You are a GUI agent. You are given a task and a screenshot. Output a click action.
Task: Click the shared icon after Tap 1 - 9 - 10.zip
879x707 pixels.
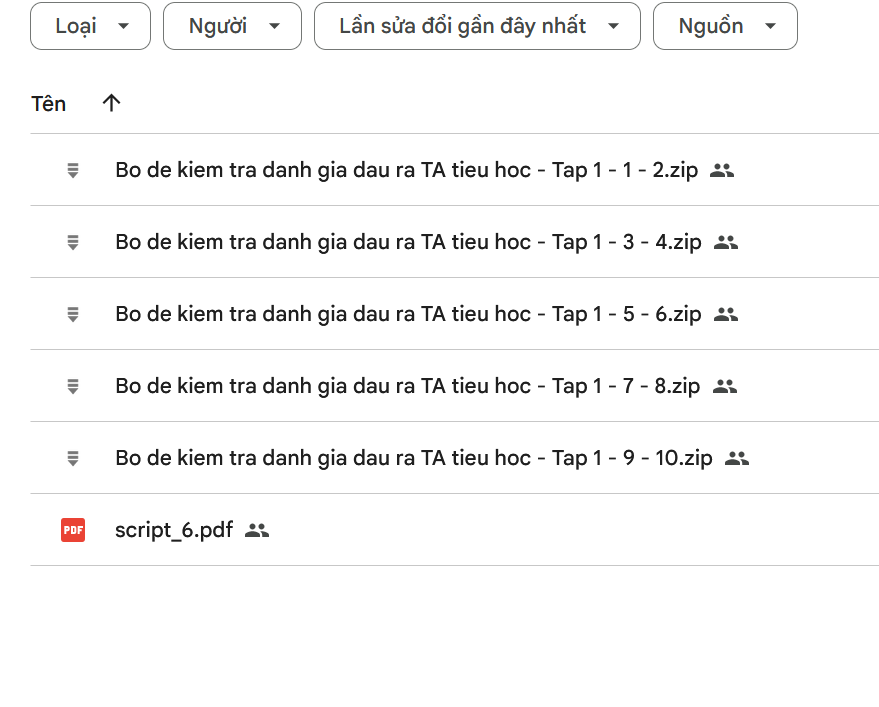737,458
